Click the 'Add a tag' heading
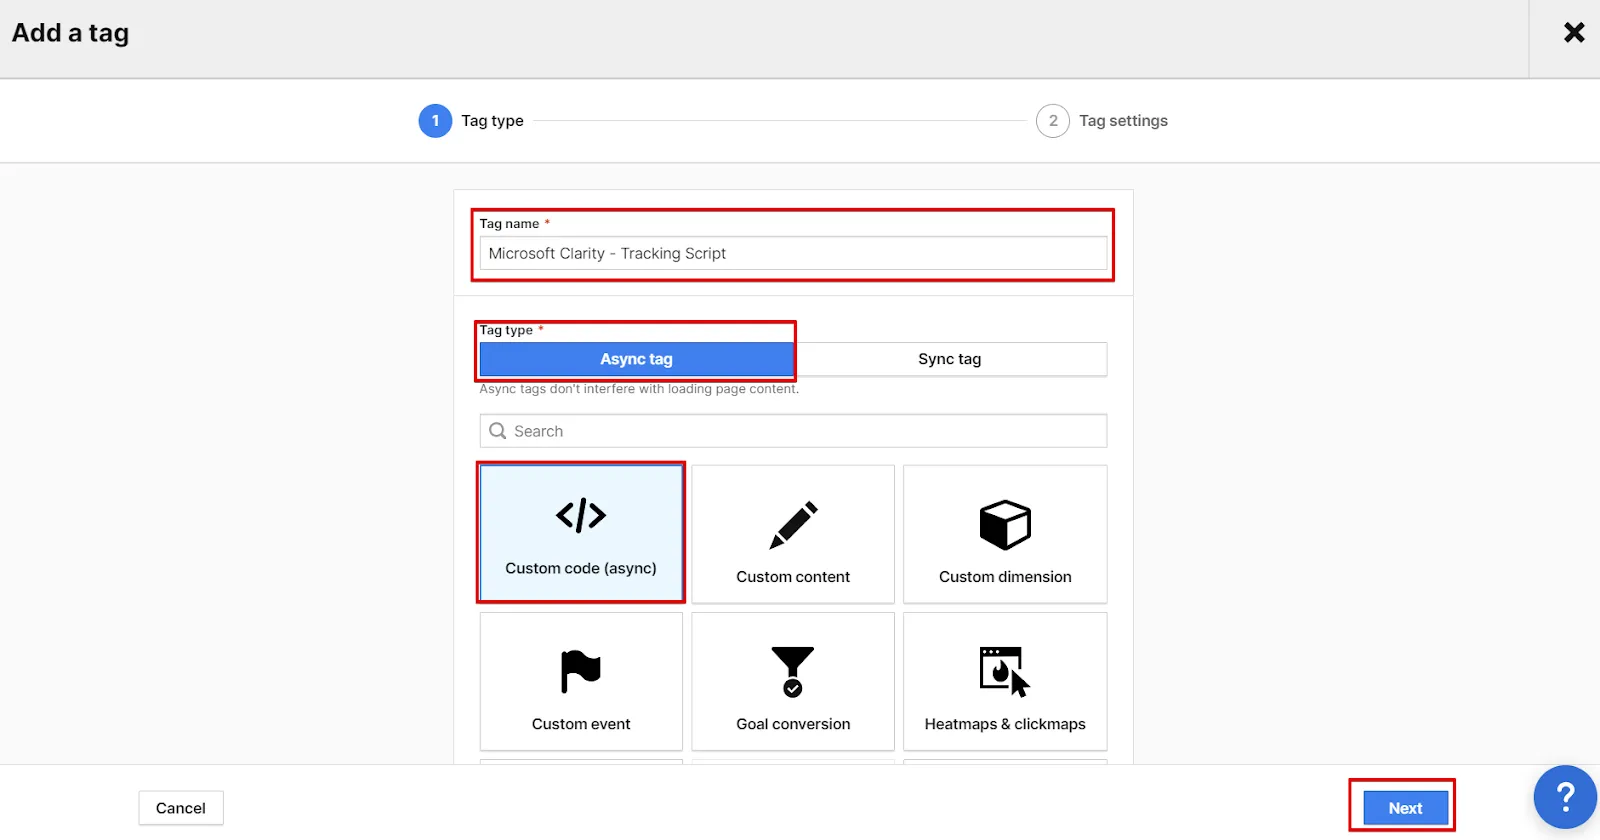1600x840 pixels. 70,33
